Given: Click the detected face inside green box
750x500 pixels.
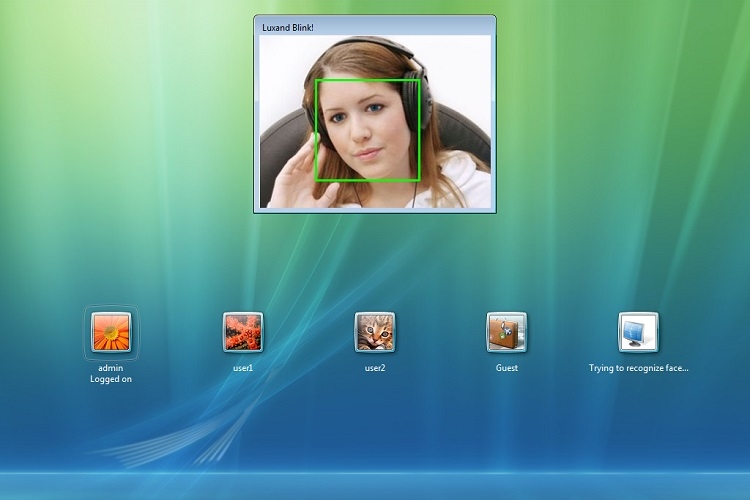Looking at the screenshot, I should pyautogui.click(x=367, y=130).
